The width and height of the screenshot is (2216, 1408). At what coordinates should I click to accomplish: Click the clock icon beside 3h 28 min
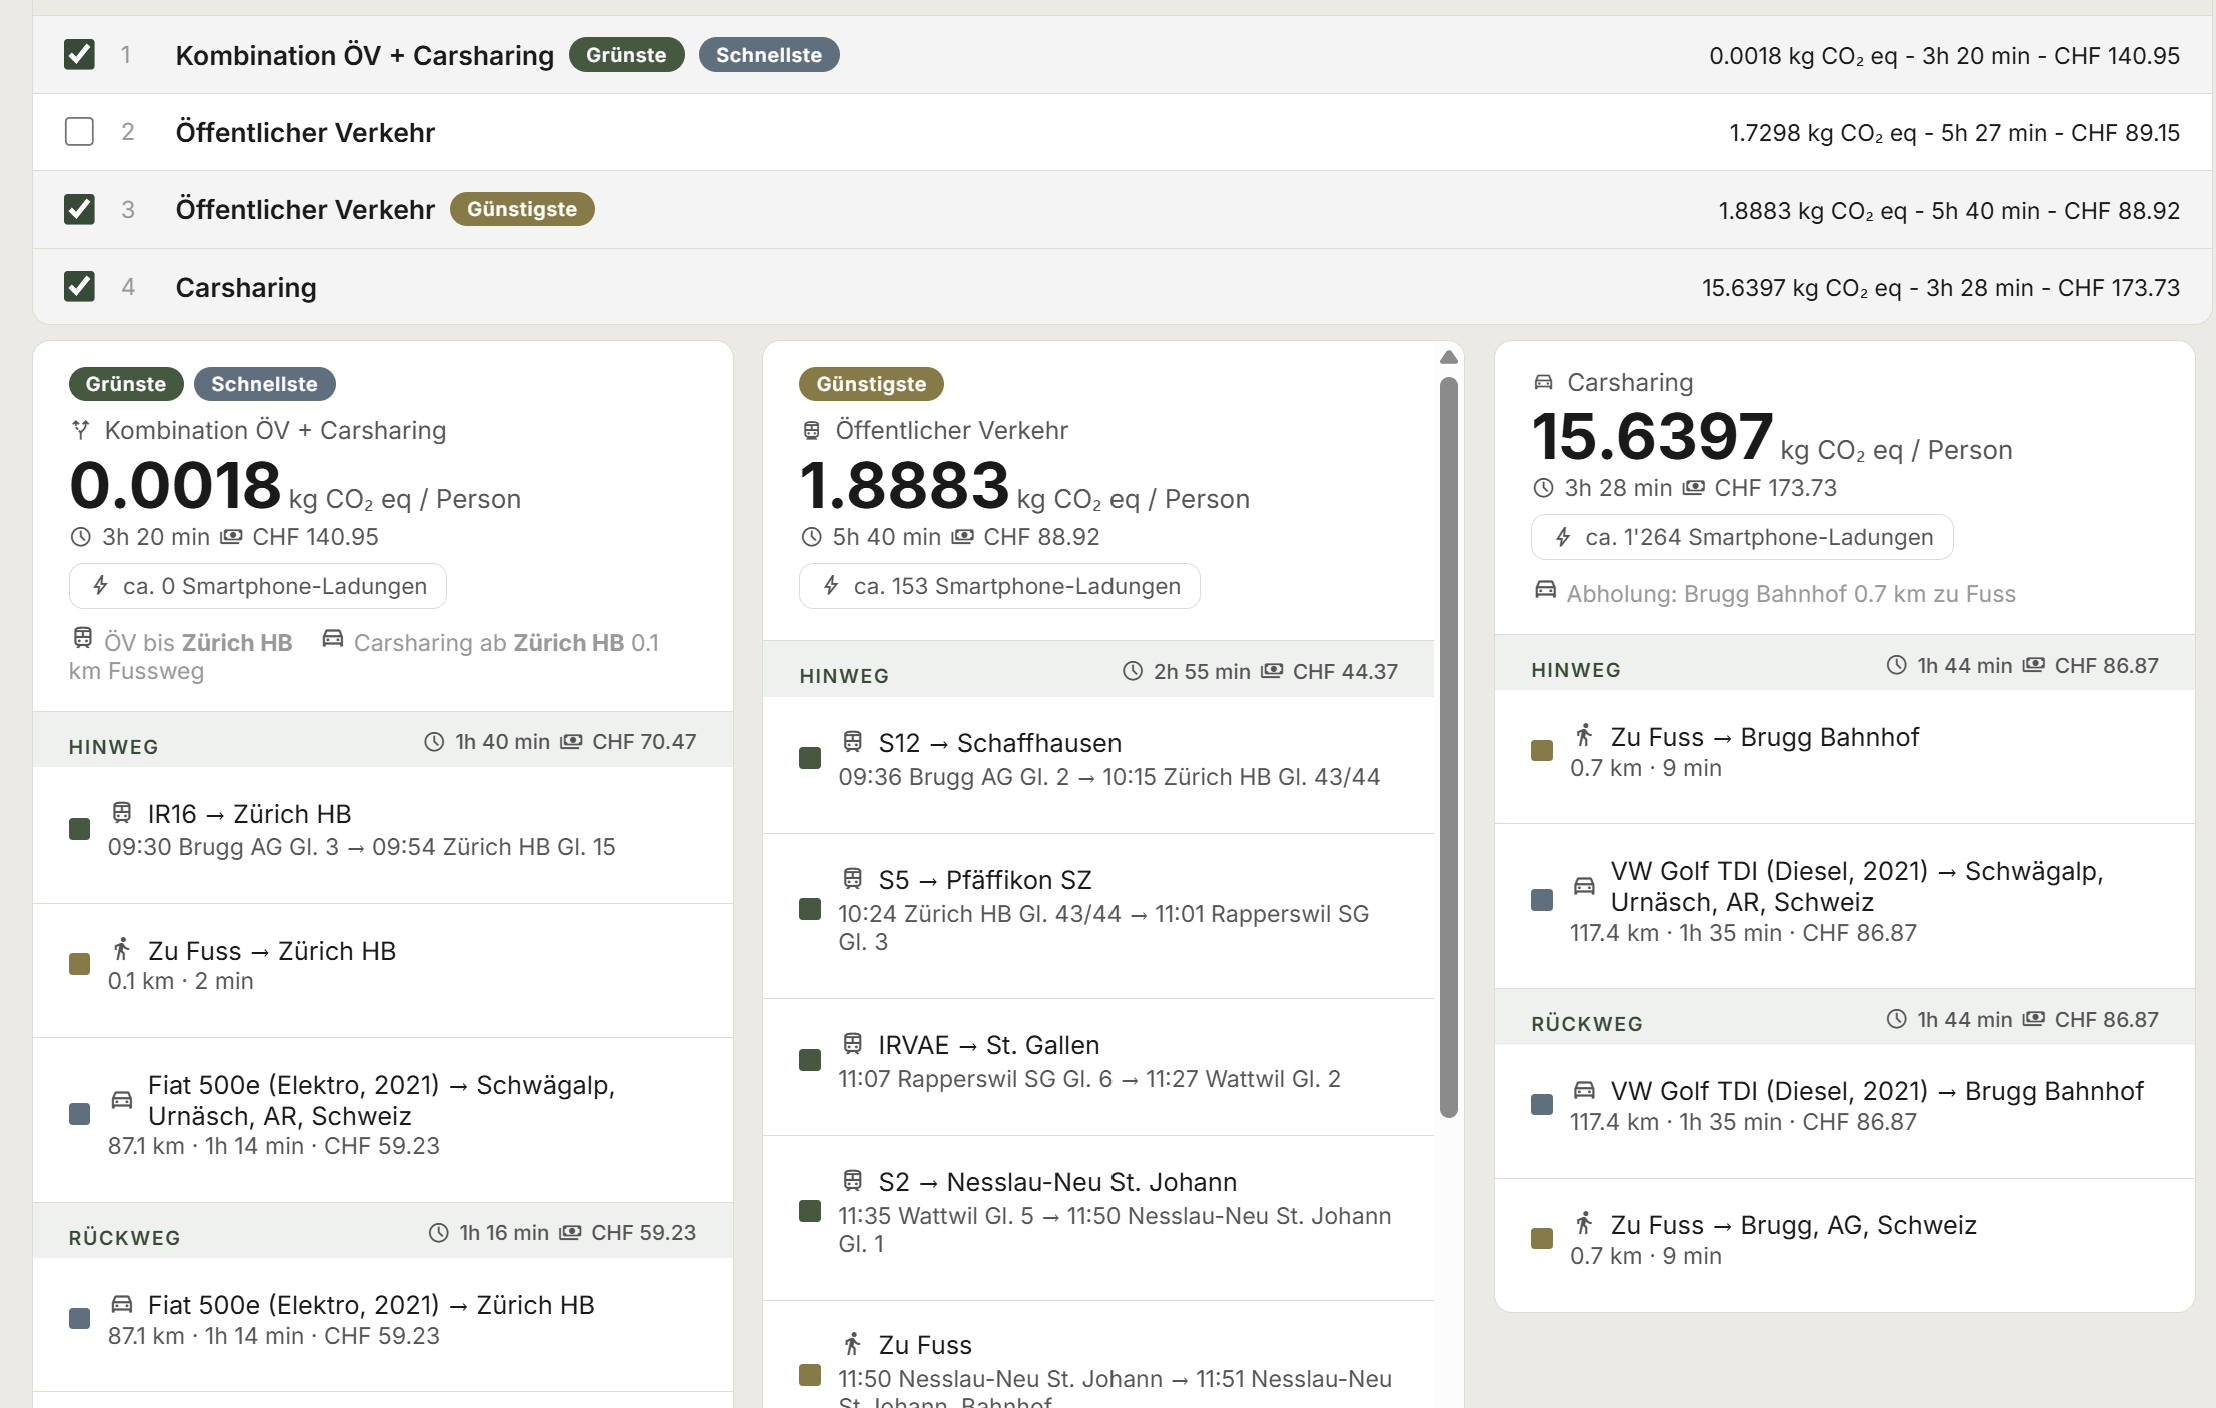(x=1544, y=488)
